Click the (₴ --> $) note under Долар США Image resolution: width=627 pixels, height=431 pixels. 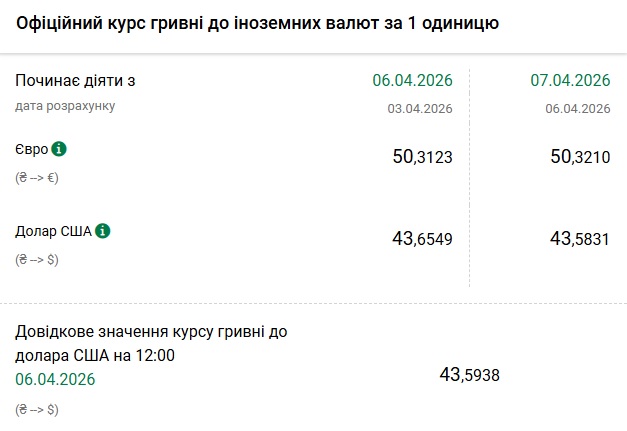coord(38,259)
